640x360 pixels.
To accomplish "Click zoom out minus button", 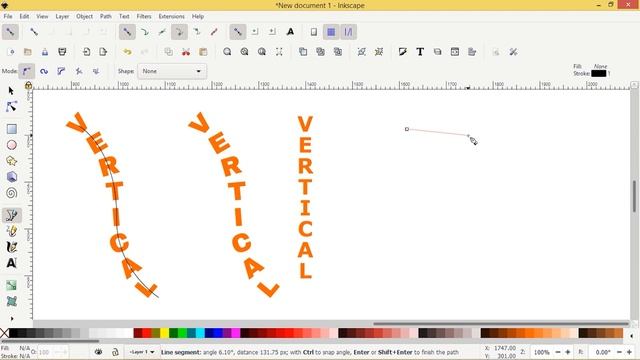I will point(558,352).
